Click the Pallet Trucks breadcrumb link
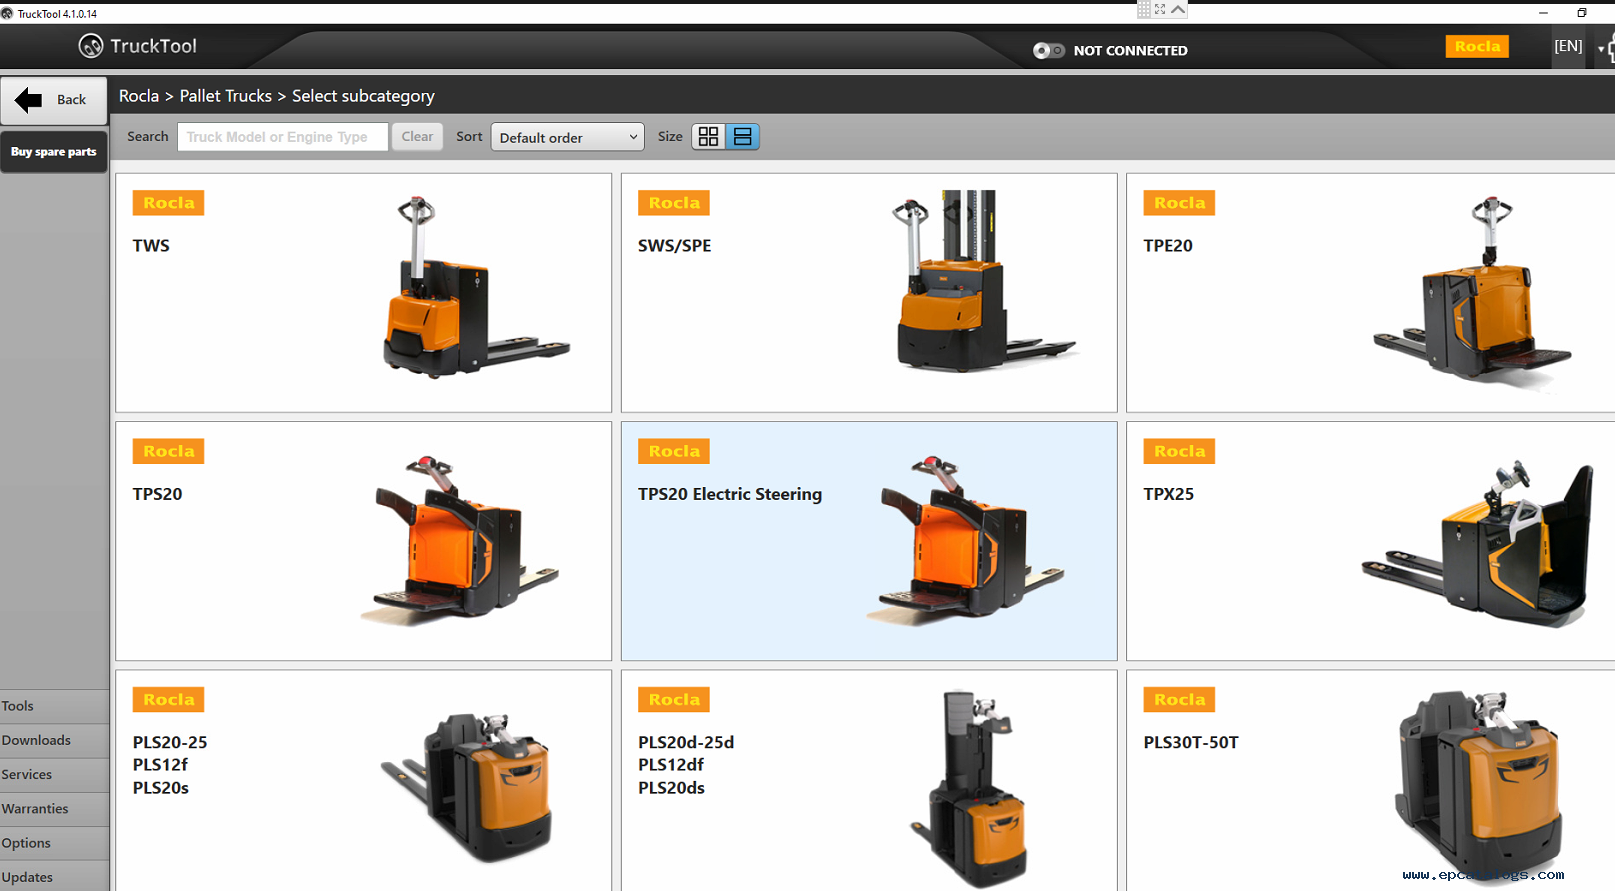 click(x=225, y=96)
